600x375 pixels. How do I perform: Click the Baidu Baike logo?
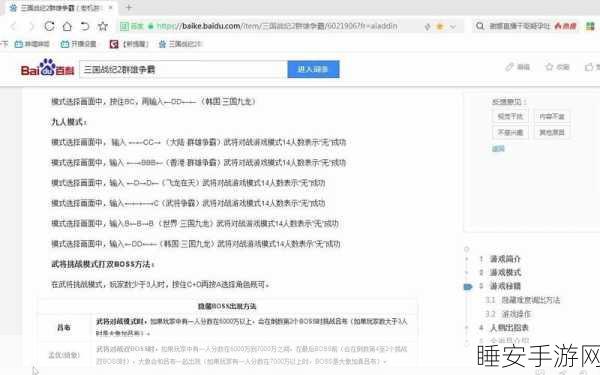pos(47,68)
